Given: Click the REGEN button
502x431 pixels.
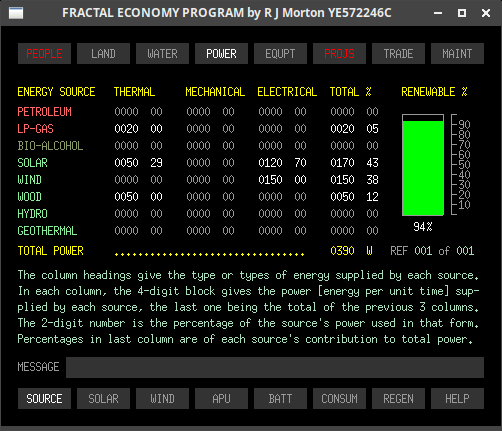Looking at the screenshot, I should (398, 398).
